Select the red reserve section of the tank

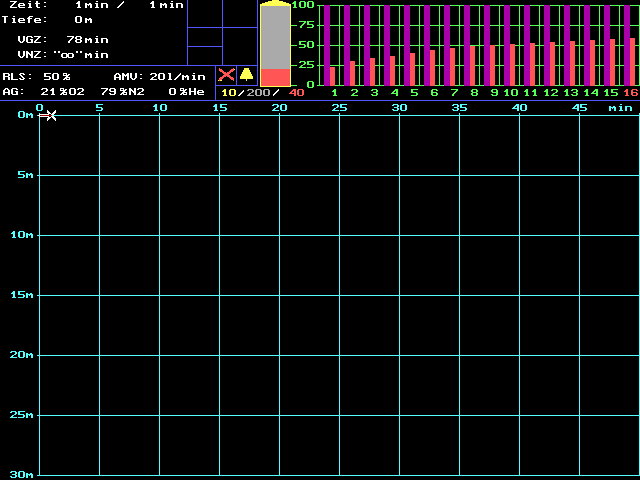click(275, 78)
